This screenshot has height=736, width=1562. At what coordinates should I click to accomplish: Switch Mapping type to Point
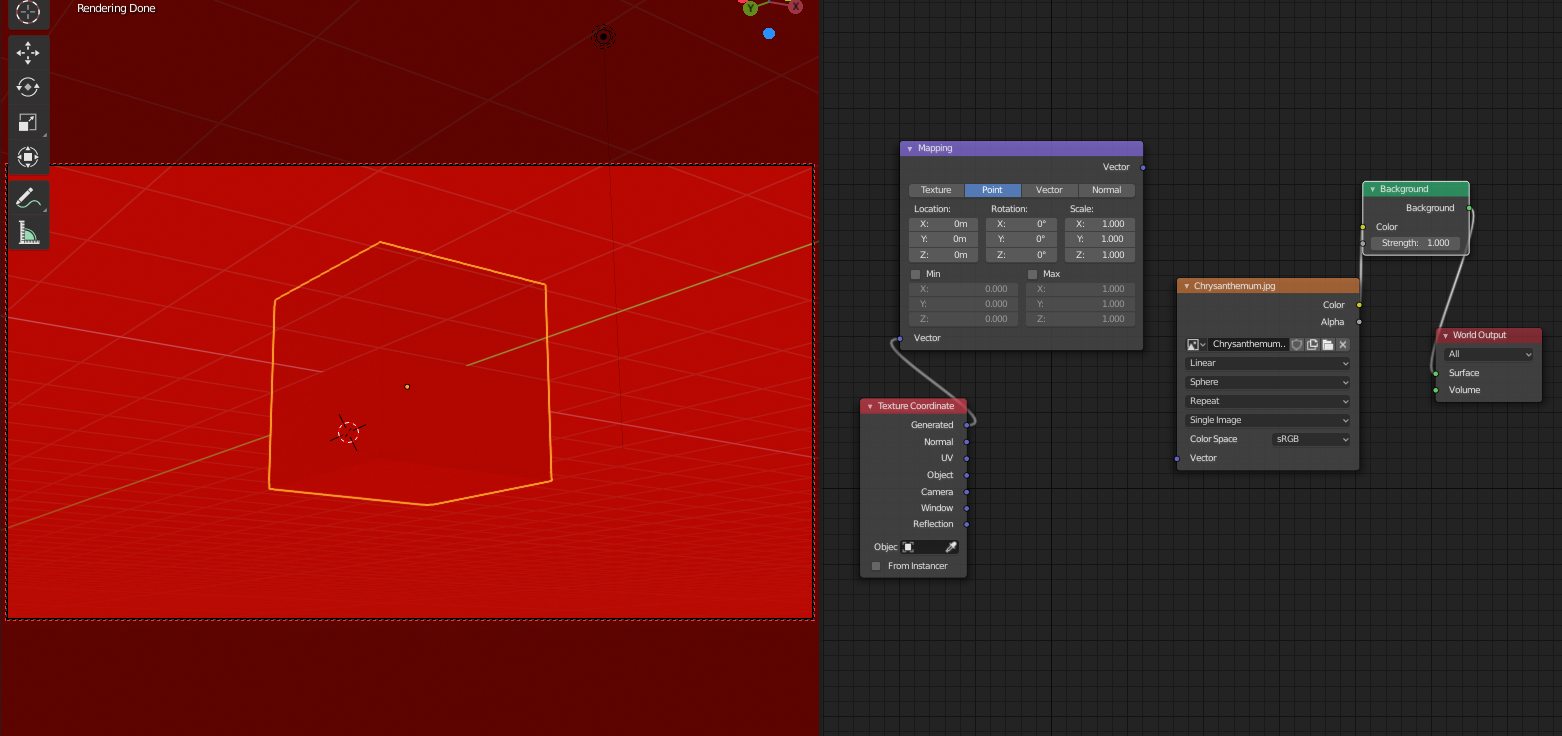pyautogui.click(x=992, y=190)
